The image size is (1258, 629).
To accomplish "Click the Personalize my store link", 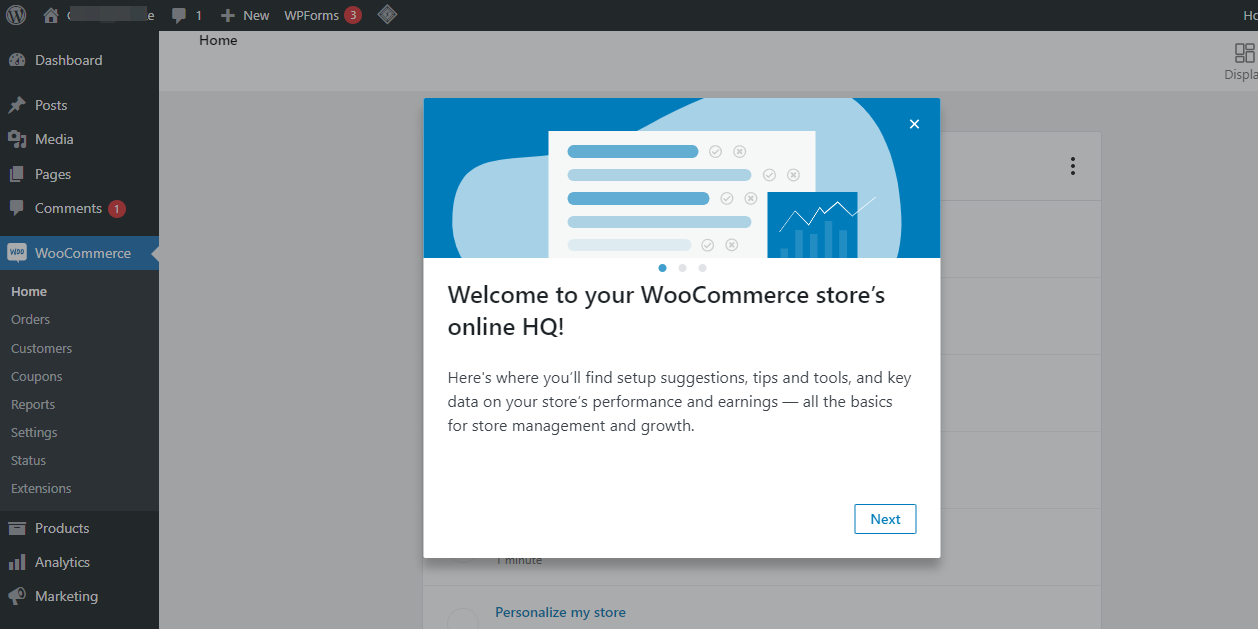I will [560, 612].
